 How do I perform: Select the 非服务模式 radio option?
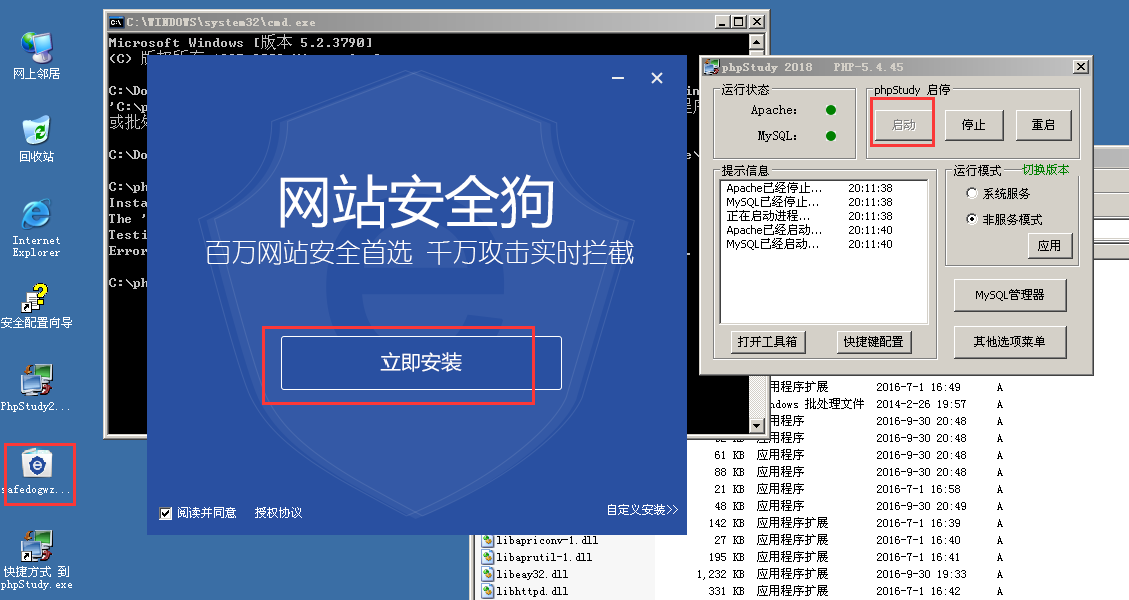(972, 219)
